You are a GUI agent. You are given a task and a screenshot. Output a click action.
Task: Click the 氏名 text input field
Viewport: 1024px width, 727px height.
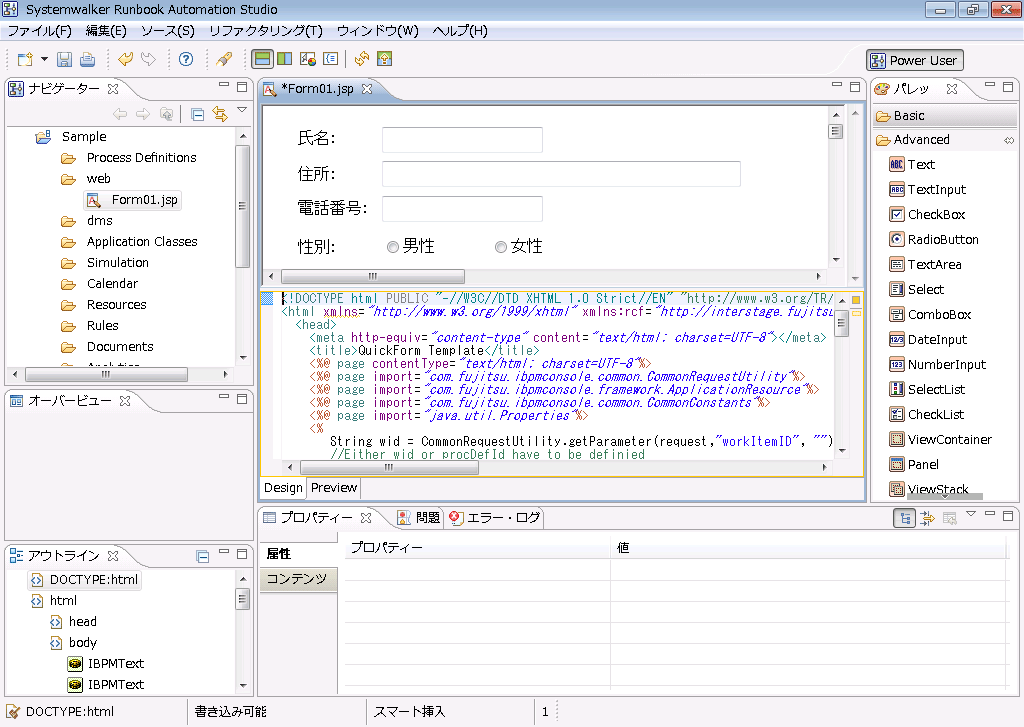tap(462, 140)
